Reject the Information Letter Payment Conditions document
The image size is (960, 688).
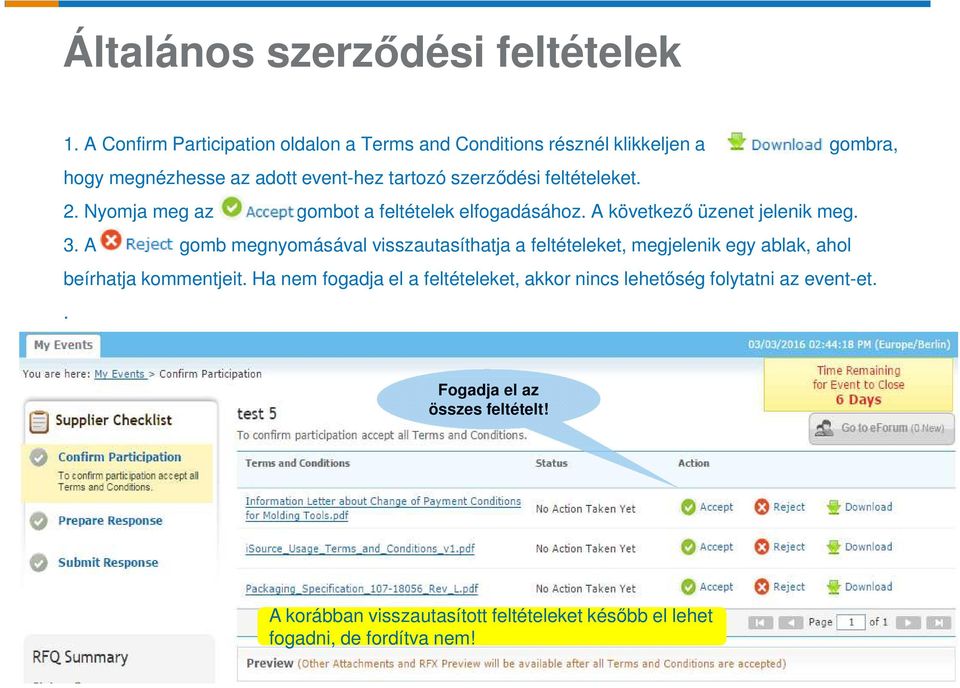[780, 507]
